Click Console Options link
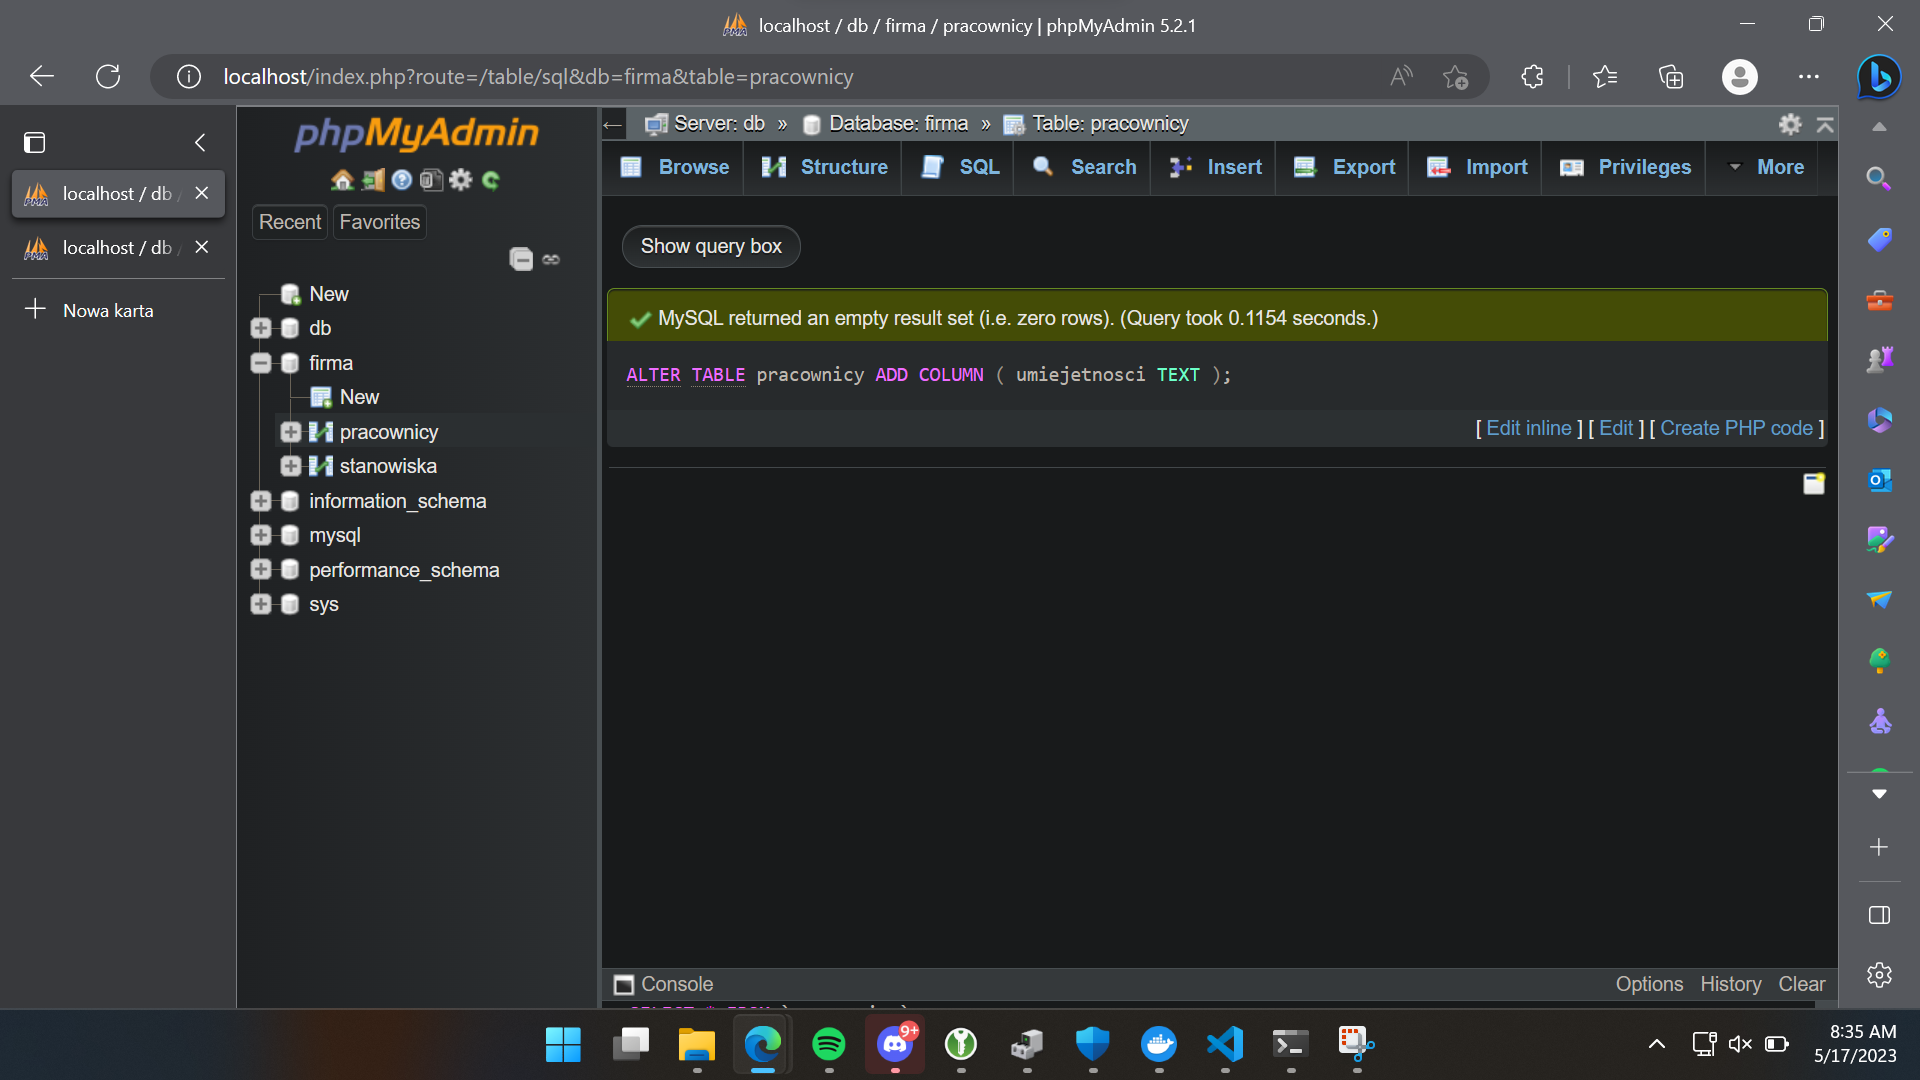This screenshot has height=1080, width=1920. coord(1649,985)
